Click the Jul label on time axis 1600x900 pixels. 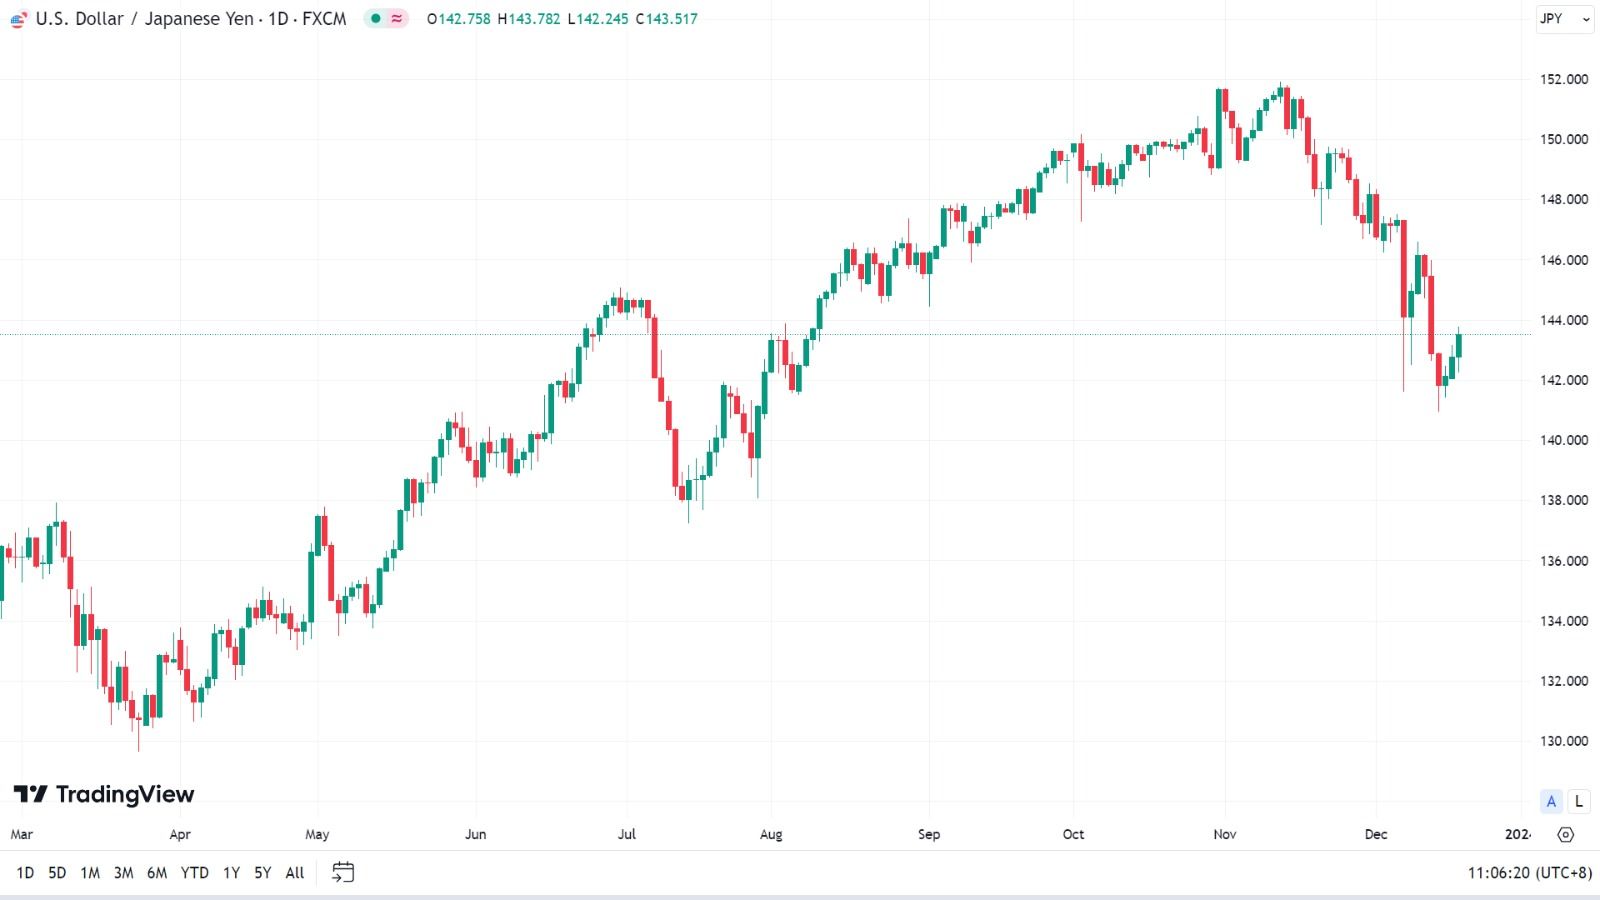627,834
